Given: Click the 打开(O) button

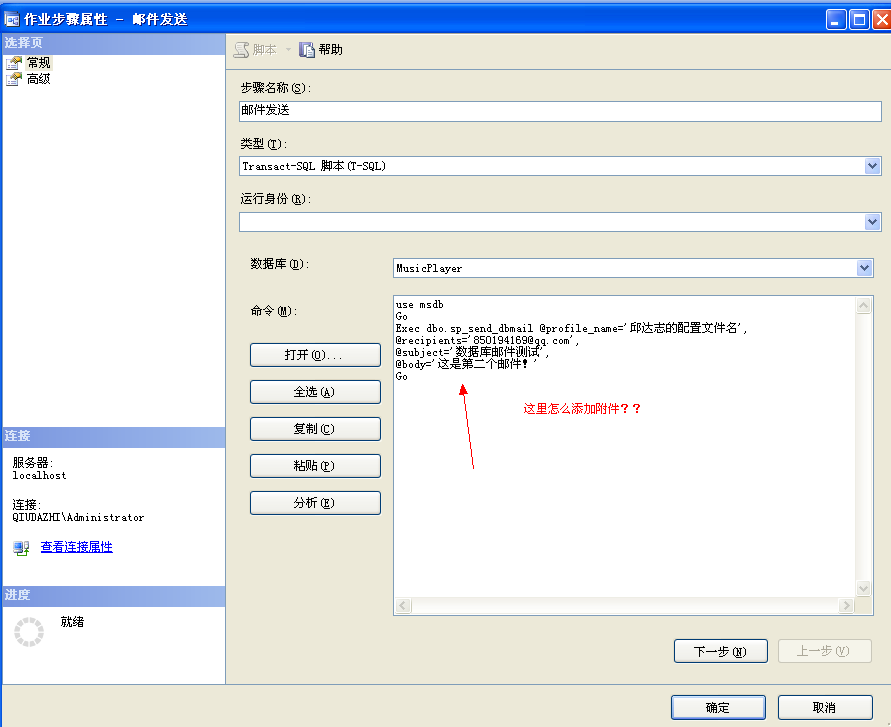Looking at the screenshot, I should tap(314, 354).
